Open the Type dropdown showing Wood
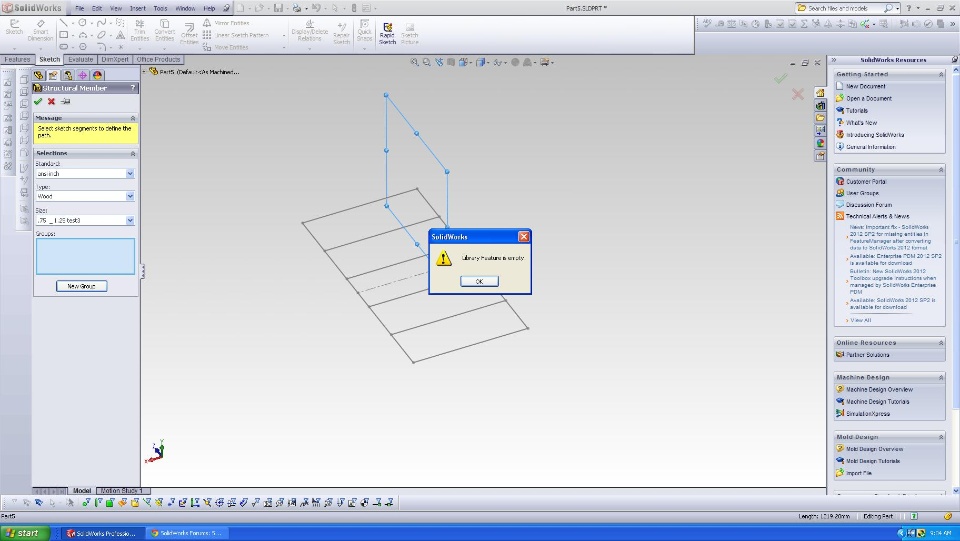The width and height of the screenshot is (960, 541). pyautogui.click(x=130, y=196)
